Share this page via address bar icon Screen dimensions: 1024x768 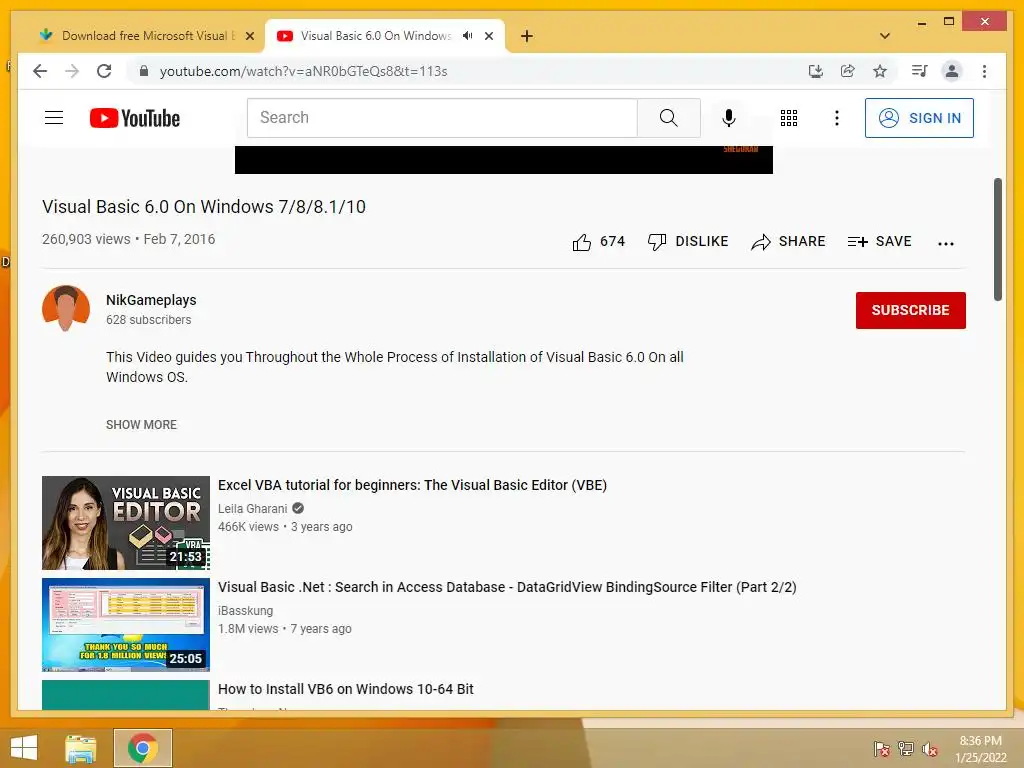pos(848,71)
